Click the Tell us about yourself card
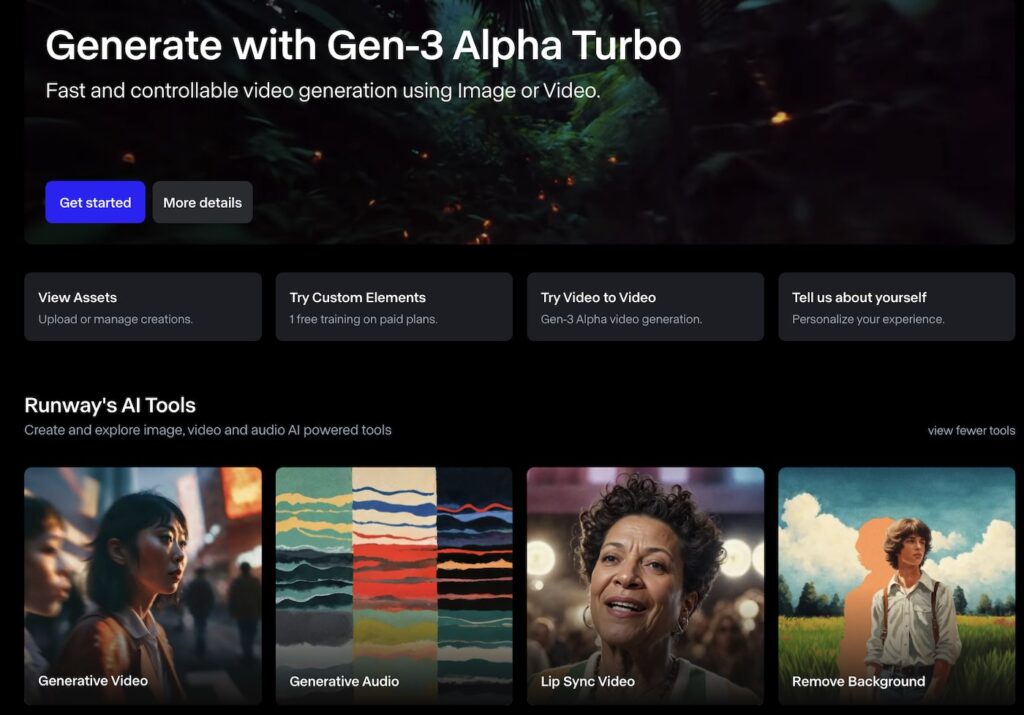Screen dimensions: 1024x715 coord(896,307)
